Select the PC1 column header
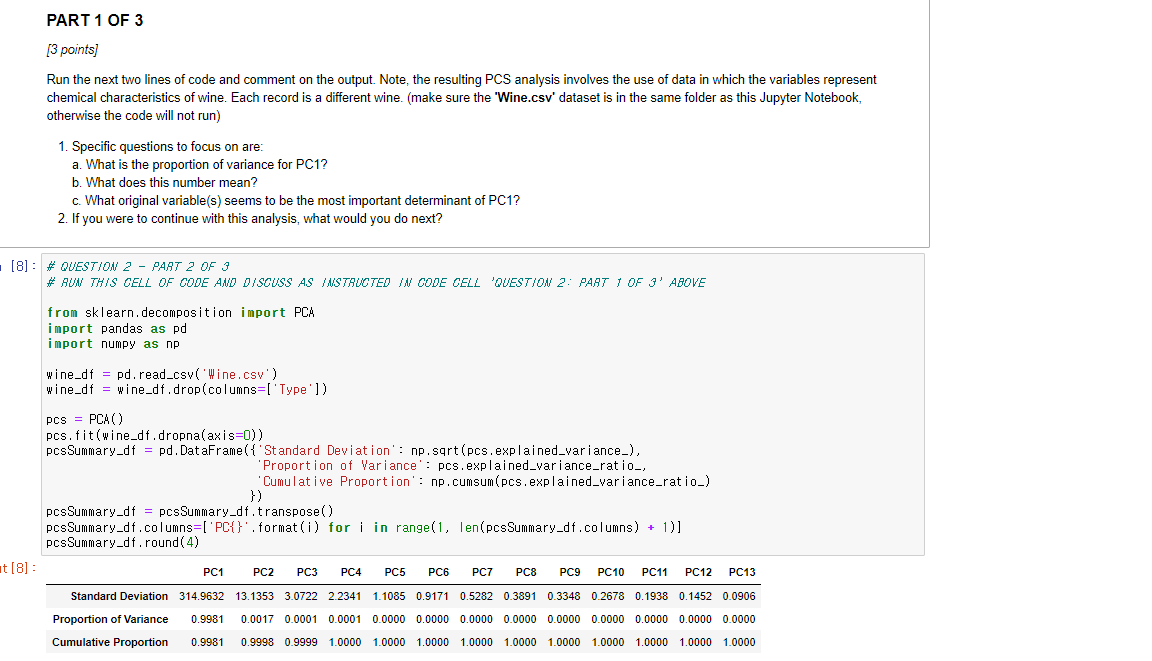The height and width of the screenshot is (661, 1152). [x=213, y=572]
